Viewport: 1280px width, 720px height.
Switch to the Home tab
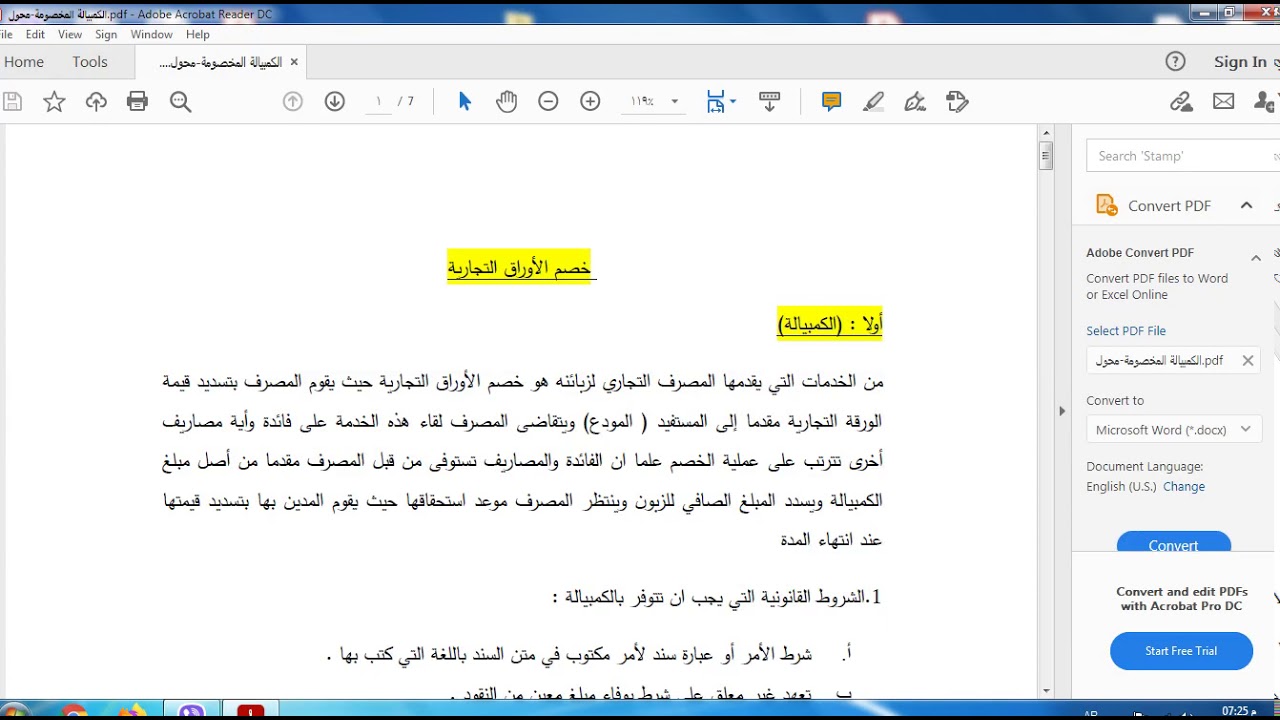tap(24, 62)
